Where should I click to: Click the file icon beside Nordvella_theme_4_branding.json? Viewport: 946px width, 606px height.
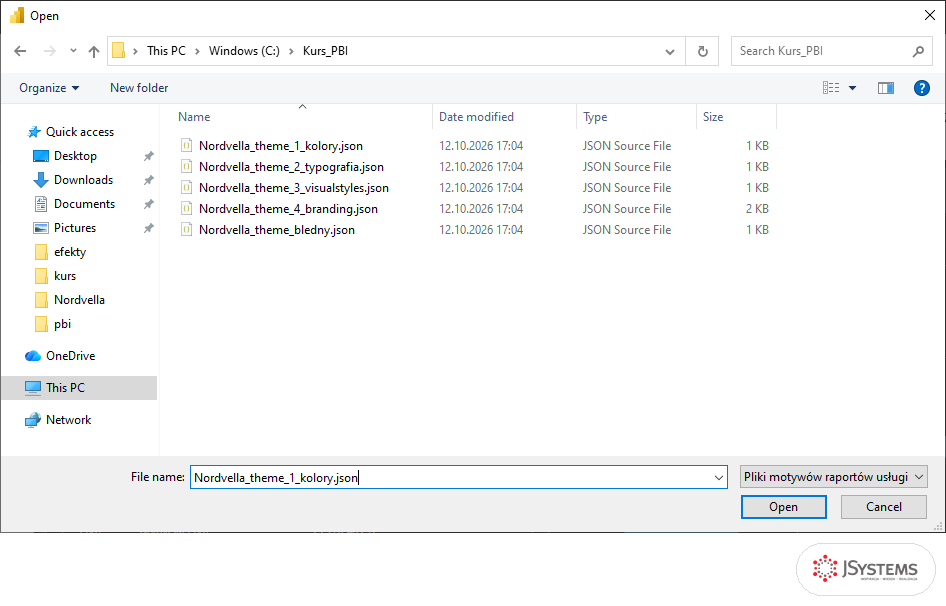tap(186, 209)
